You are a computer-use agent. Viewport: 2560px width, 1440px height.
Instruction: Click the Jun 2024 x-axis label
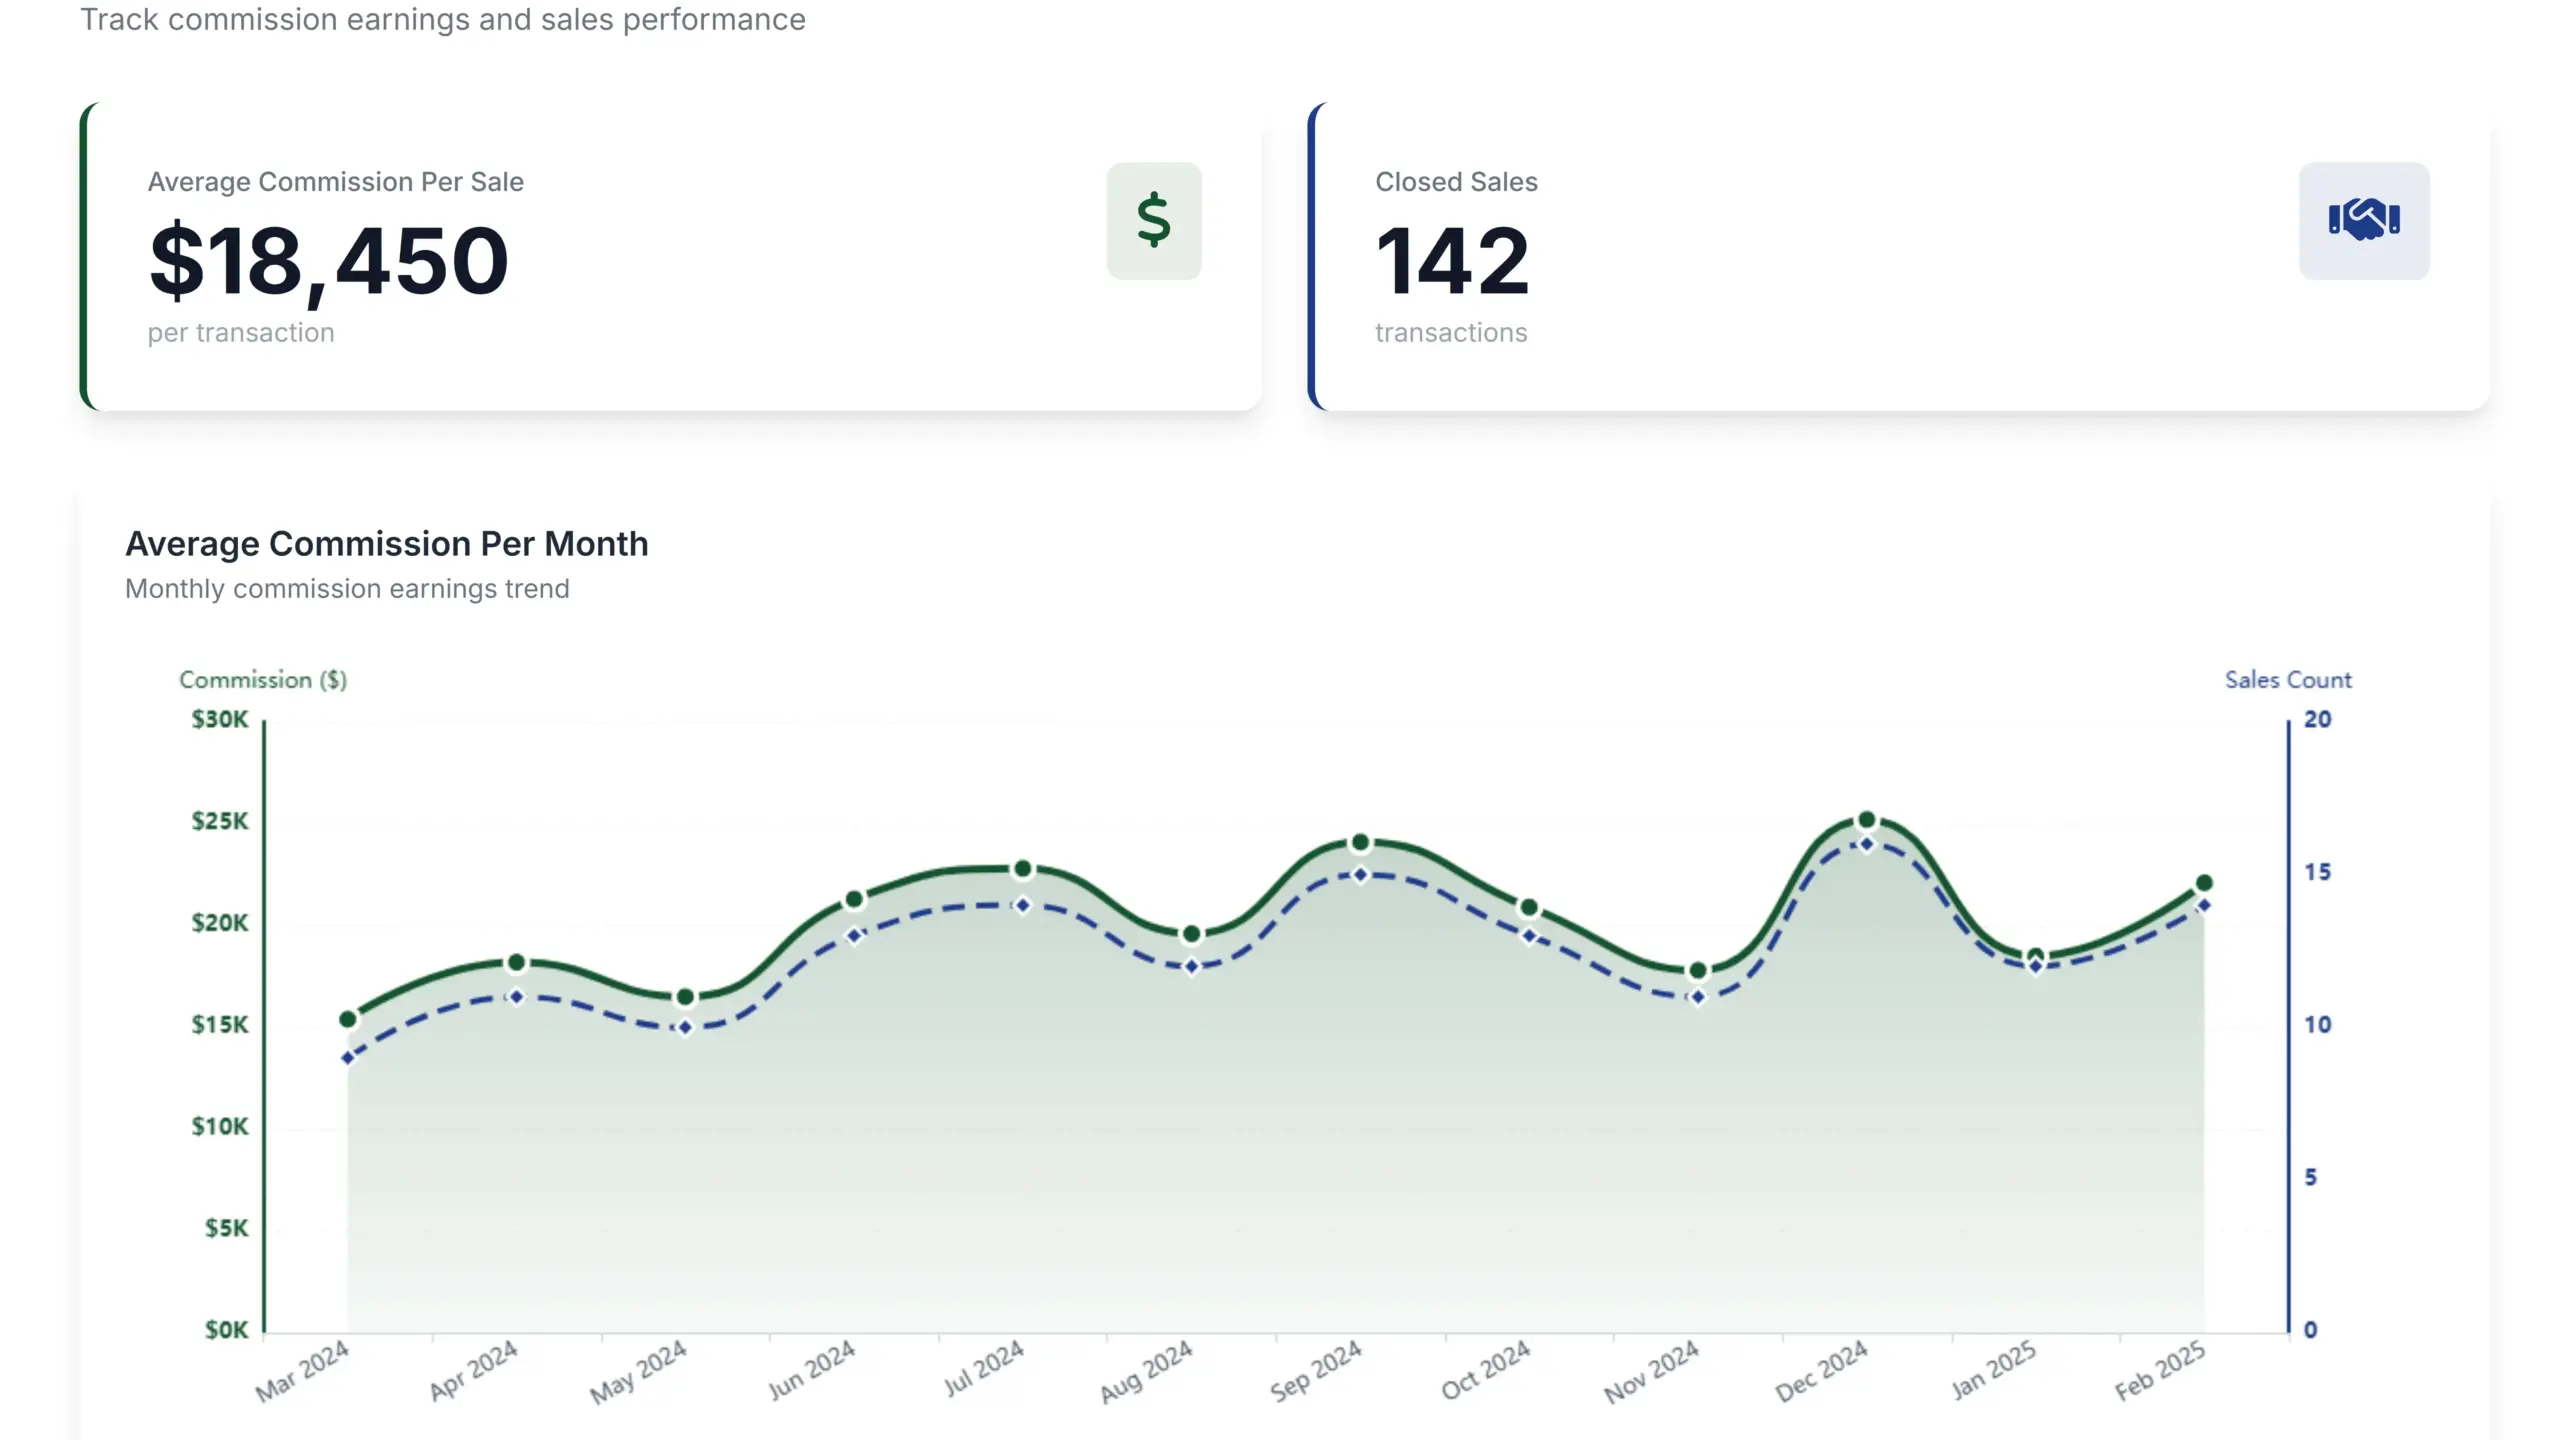[x=811, y=1370]
